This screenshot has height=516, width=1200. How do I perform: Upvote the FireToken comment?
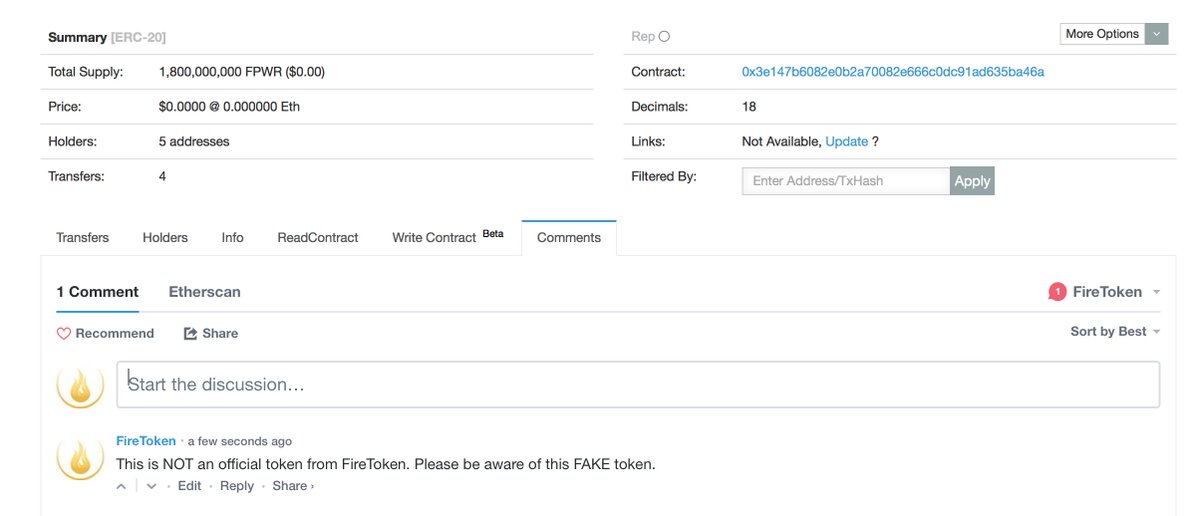point(122,486)
